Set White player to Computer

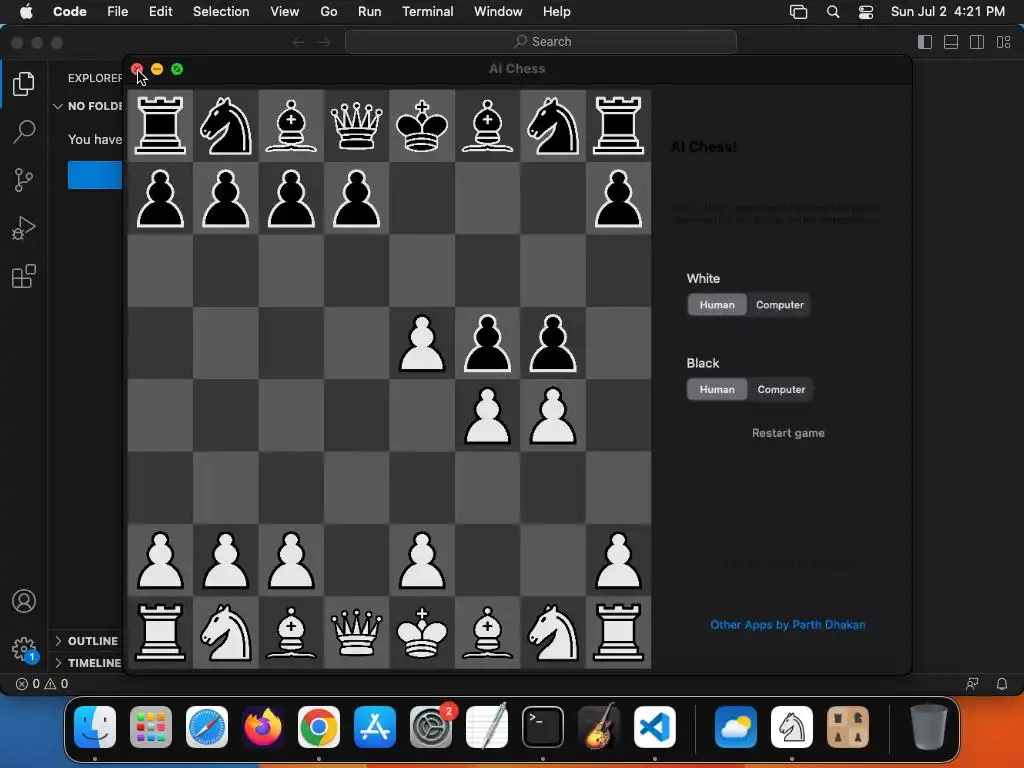(x=780, y=305)
